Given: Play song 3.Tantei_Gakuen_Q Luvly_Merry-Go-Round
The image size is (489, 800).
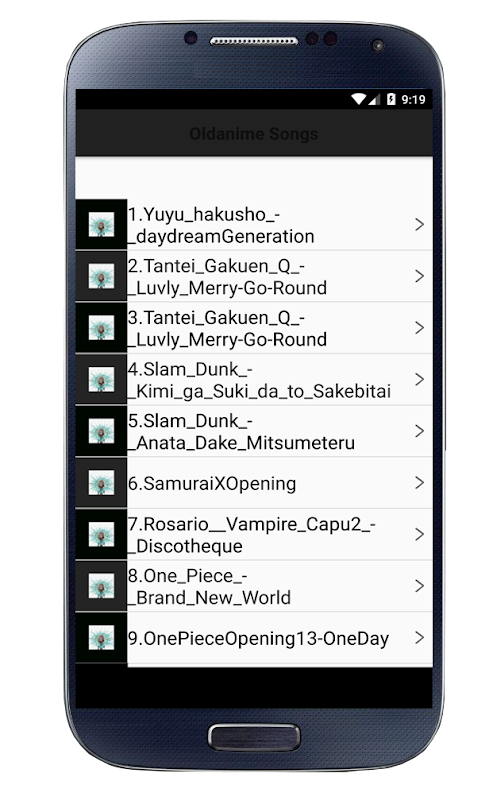Looking at the screenshot, I should [x=227, y=328].
